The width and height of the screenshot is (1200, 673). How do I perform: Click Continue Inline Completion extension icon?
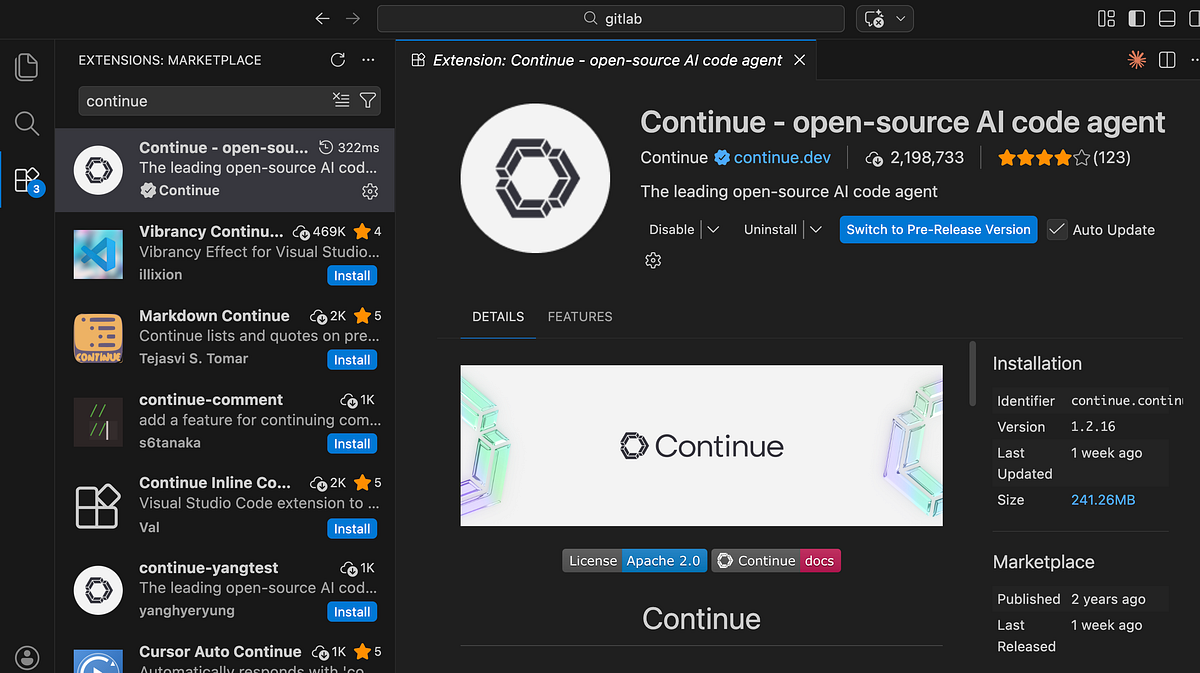(x=98, y=506)
